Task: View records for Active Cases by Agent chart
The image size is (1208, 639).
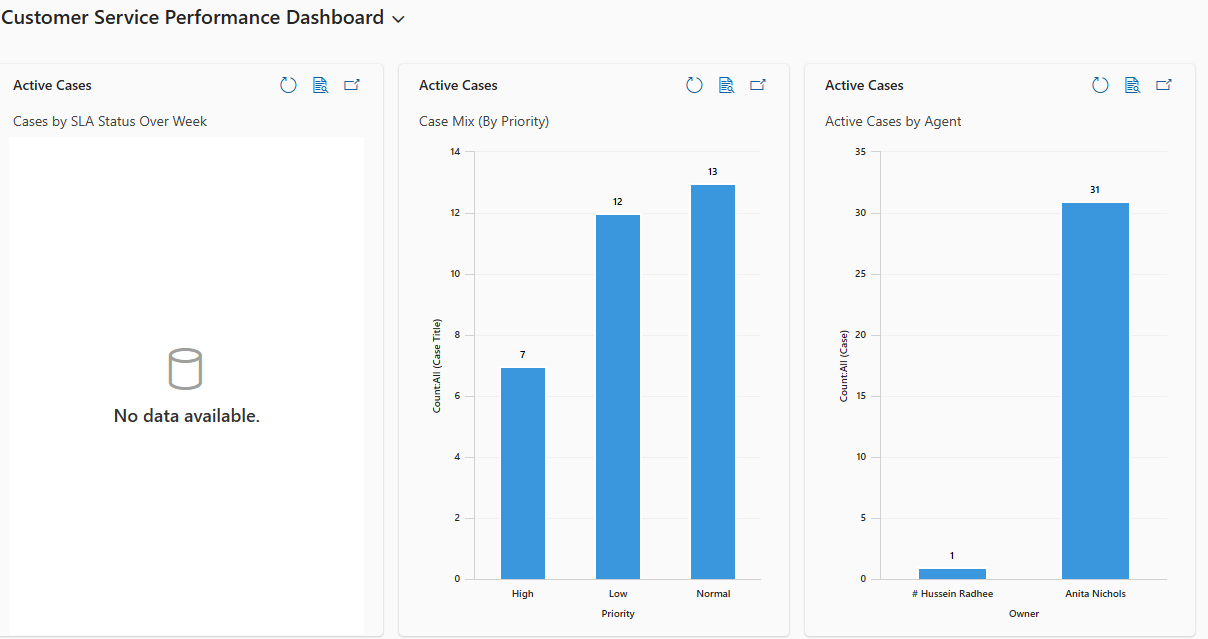Action: click(1132, 86)
